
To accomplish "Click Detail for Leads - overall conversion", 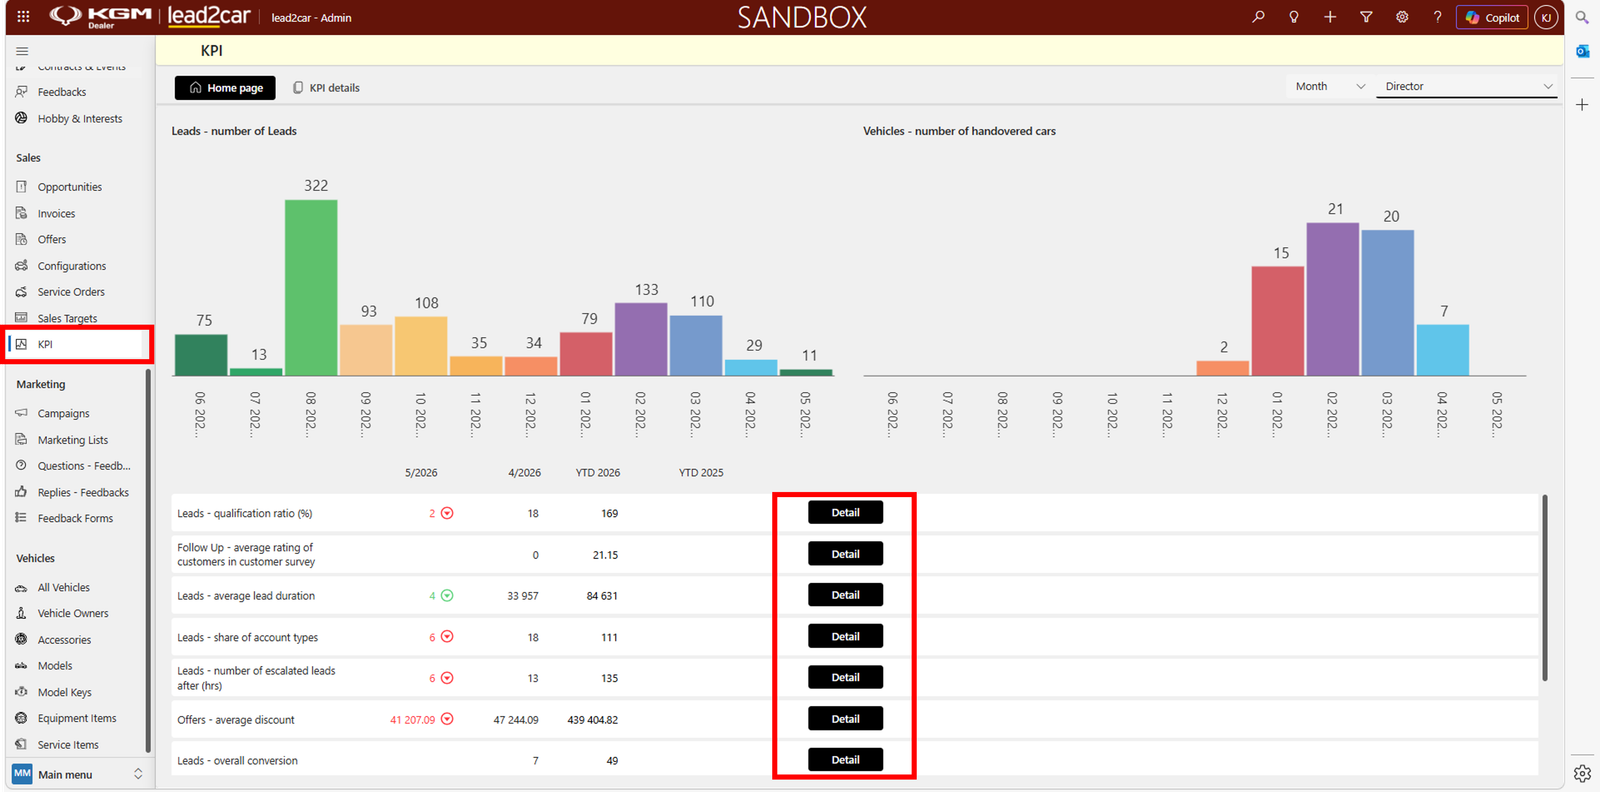I will [x=845, y=760].
